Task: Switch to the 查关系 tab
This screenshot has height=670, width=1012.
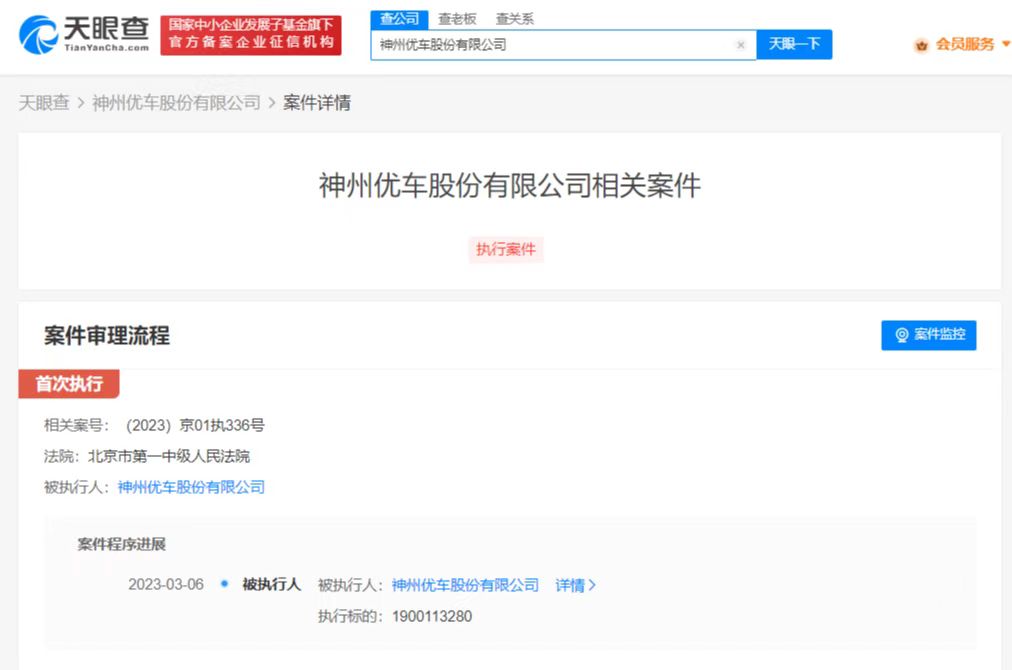Action: tap(514, 19)
